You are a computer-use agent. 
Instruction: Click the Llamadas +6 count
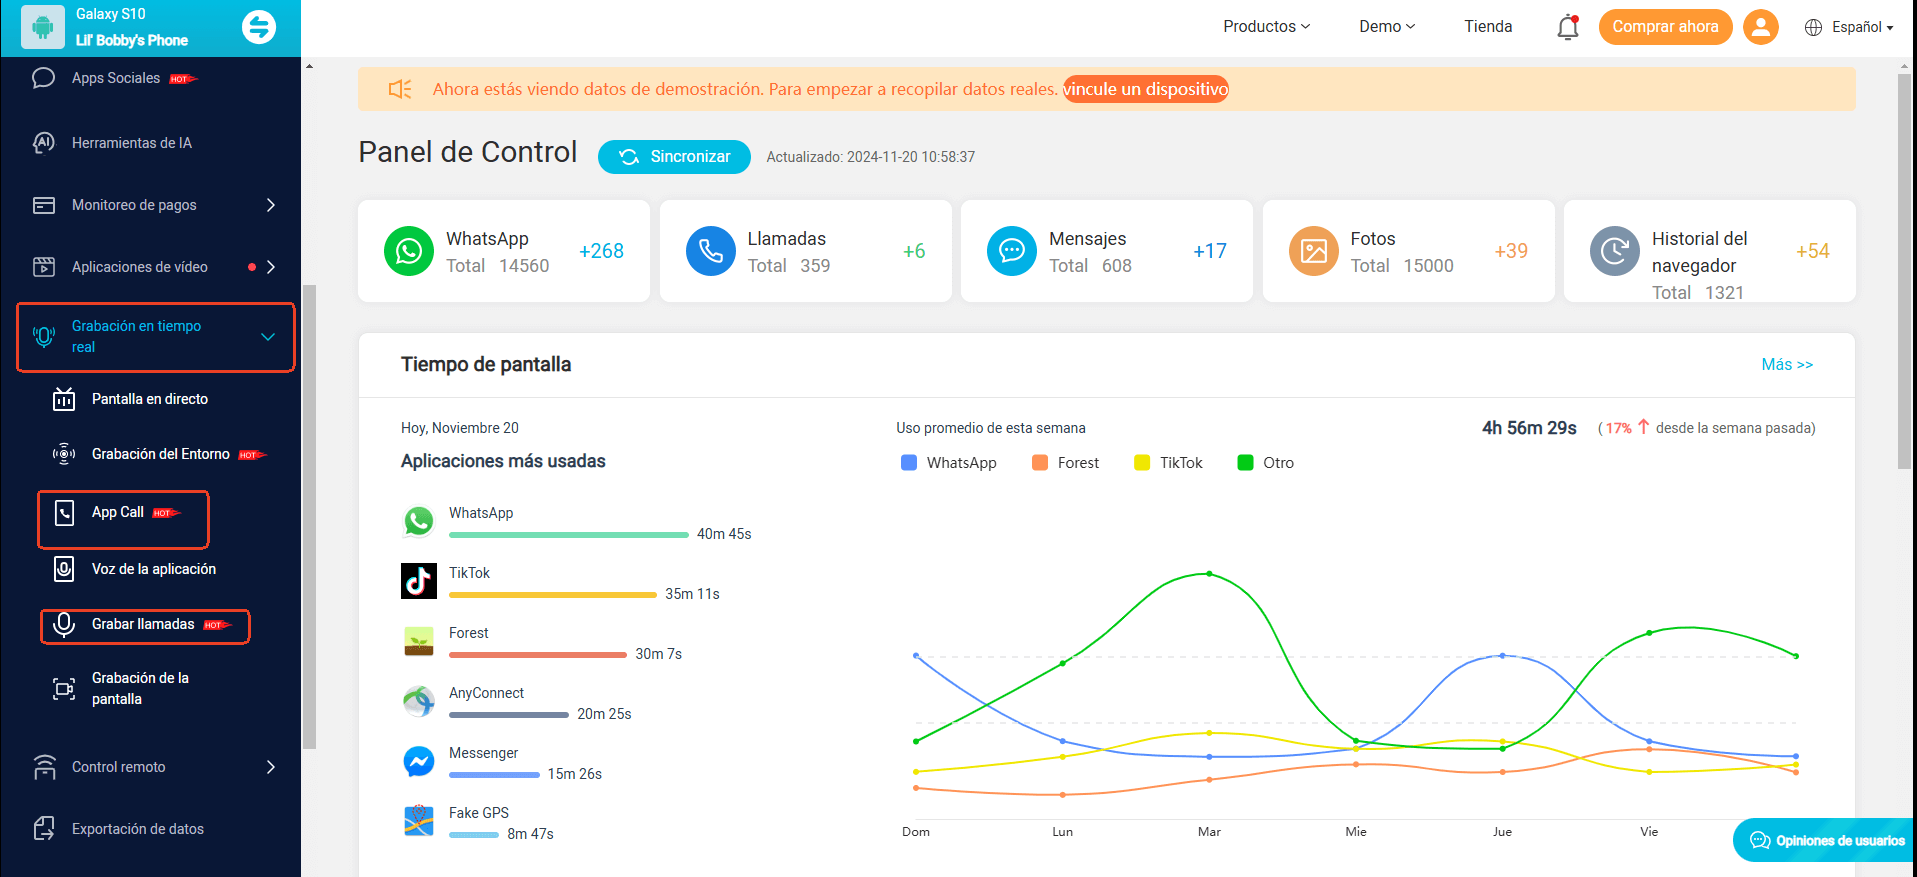pyautogui.click(x=914, y=251)
